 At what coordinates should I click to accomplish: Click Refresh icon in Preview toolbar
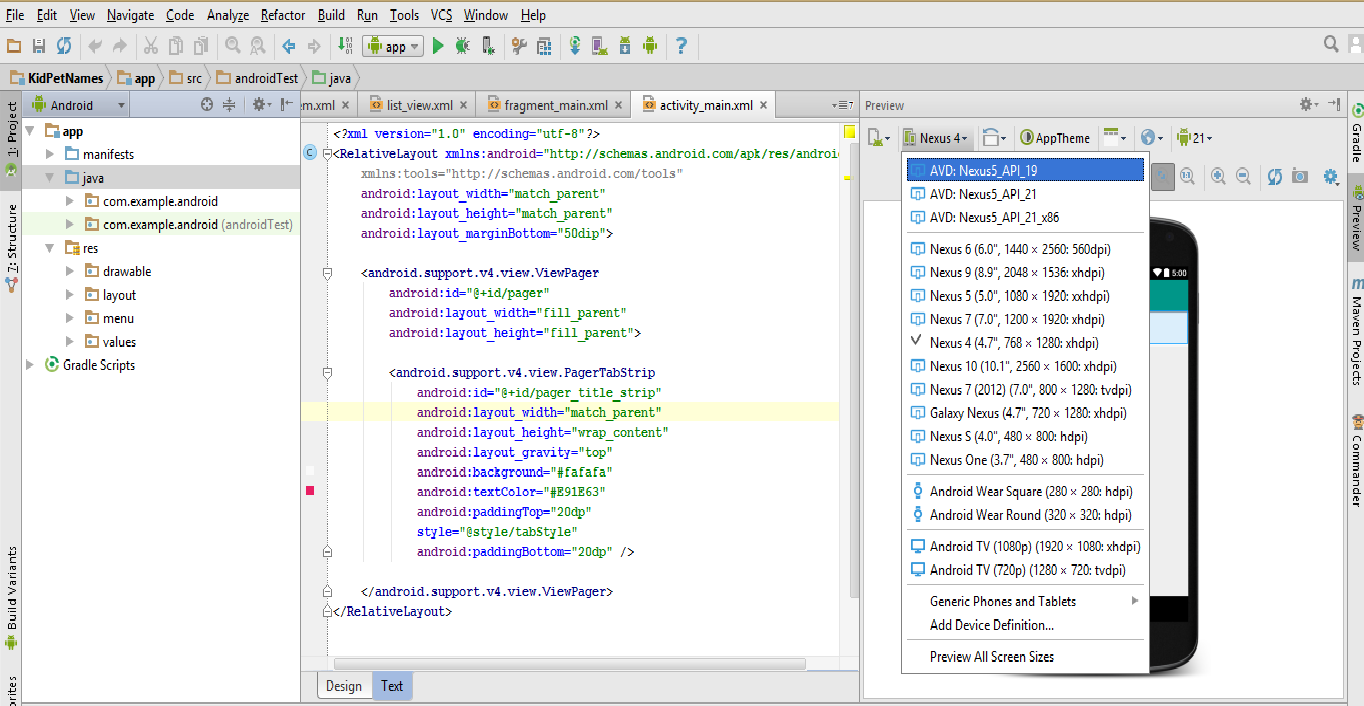click(1275, 176)
